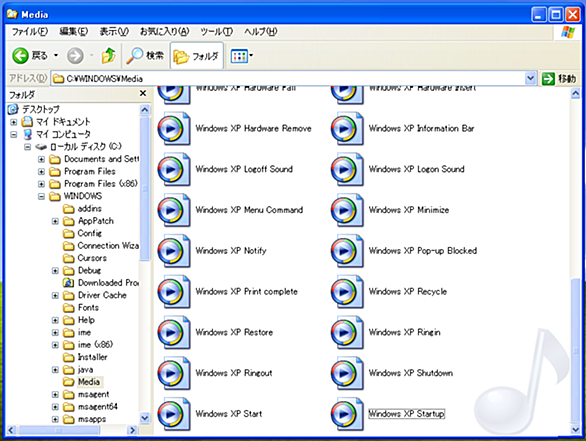The width and height of the screenshot is (586, 441).
Task: Select Windows XP Logoff Sound file icon
Action: 174,169
